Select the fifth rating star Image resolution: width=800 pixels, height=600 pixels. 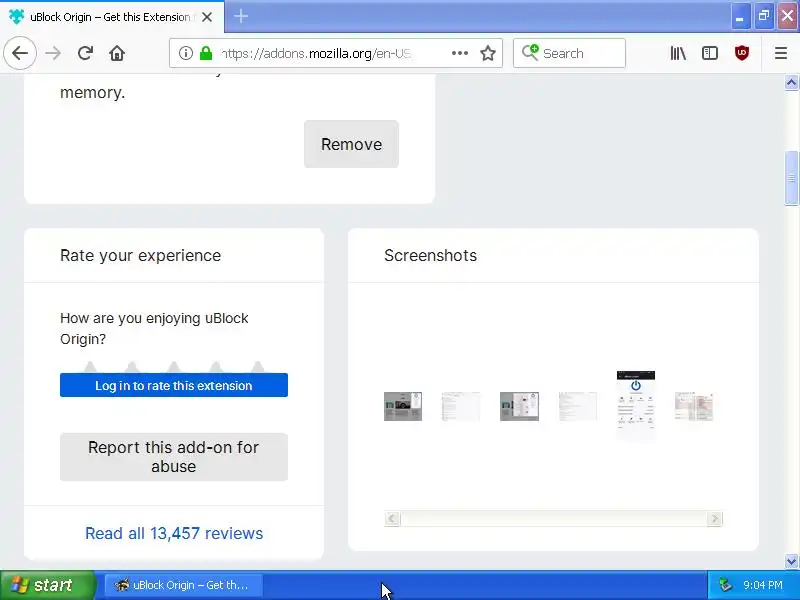tap(258, 367)
